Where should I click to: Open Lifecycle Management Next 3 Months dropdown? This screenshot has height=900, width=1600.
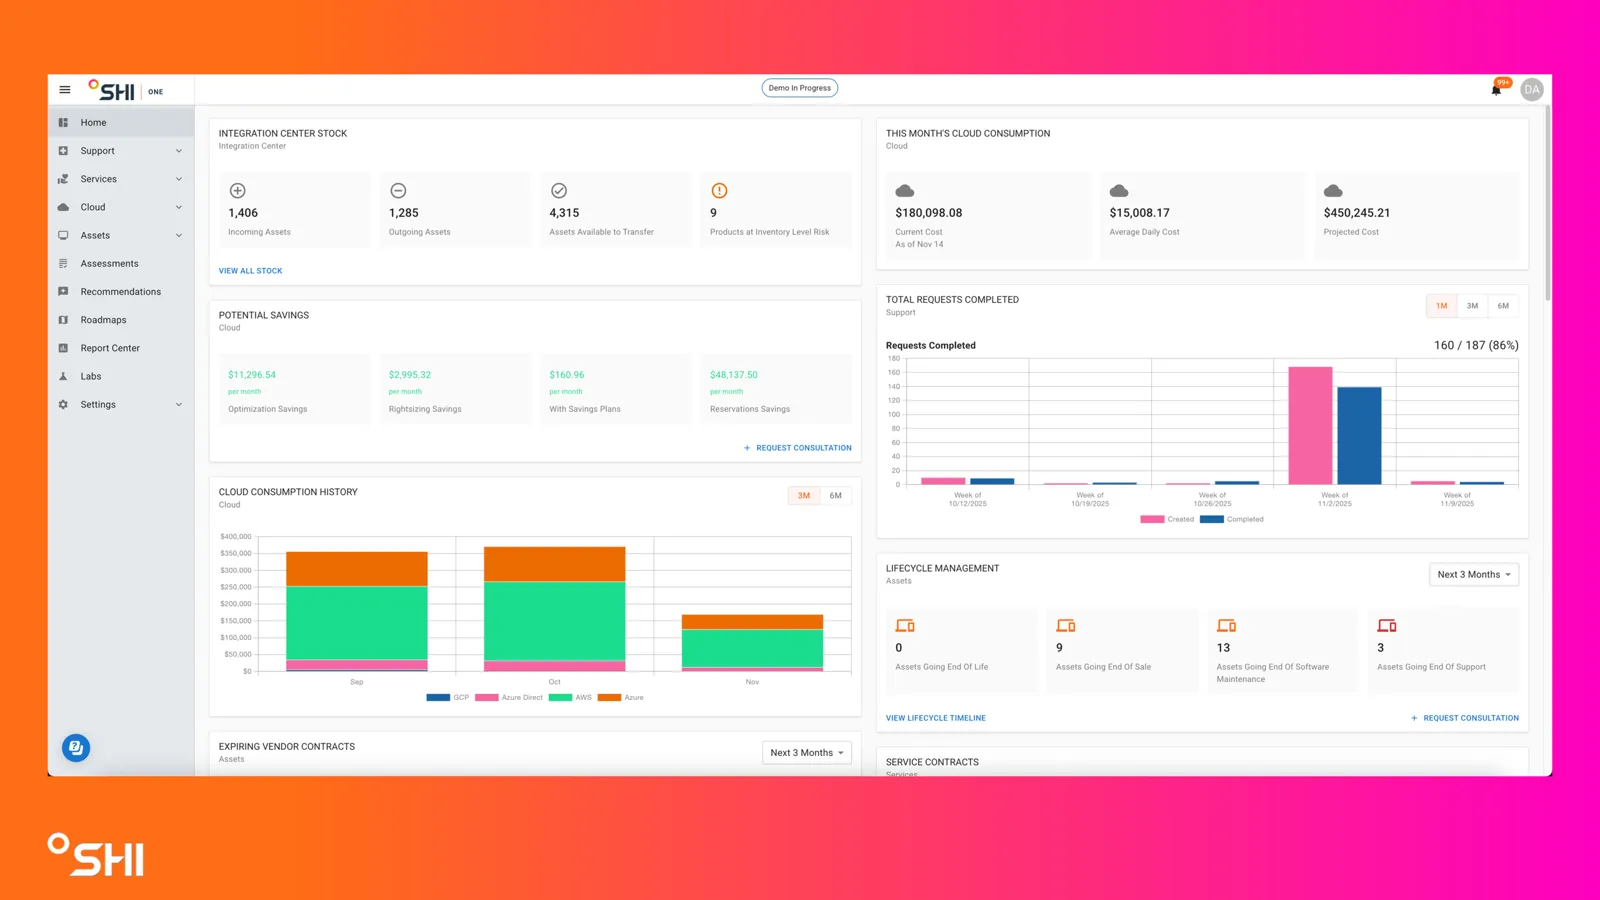1474,574
